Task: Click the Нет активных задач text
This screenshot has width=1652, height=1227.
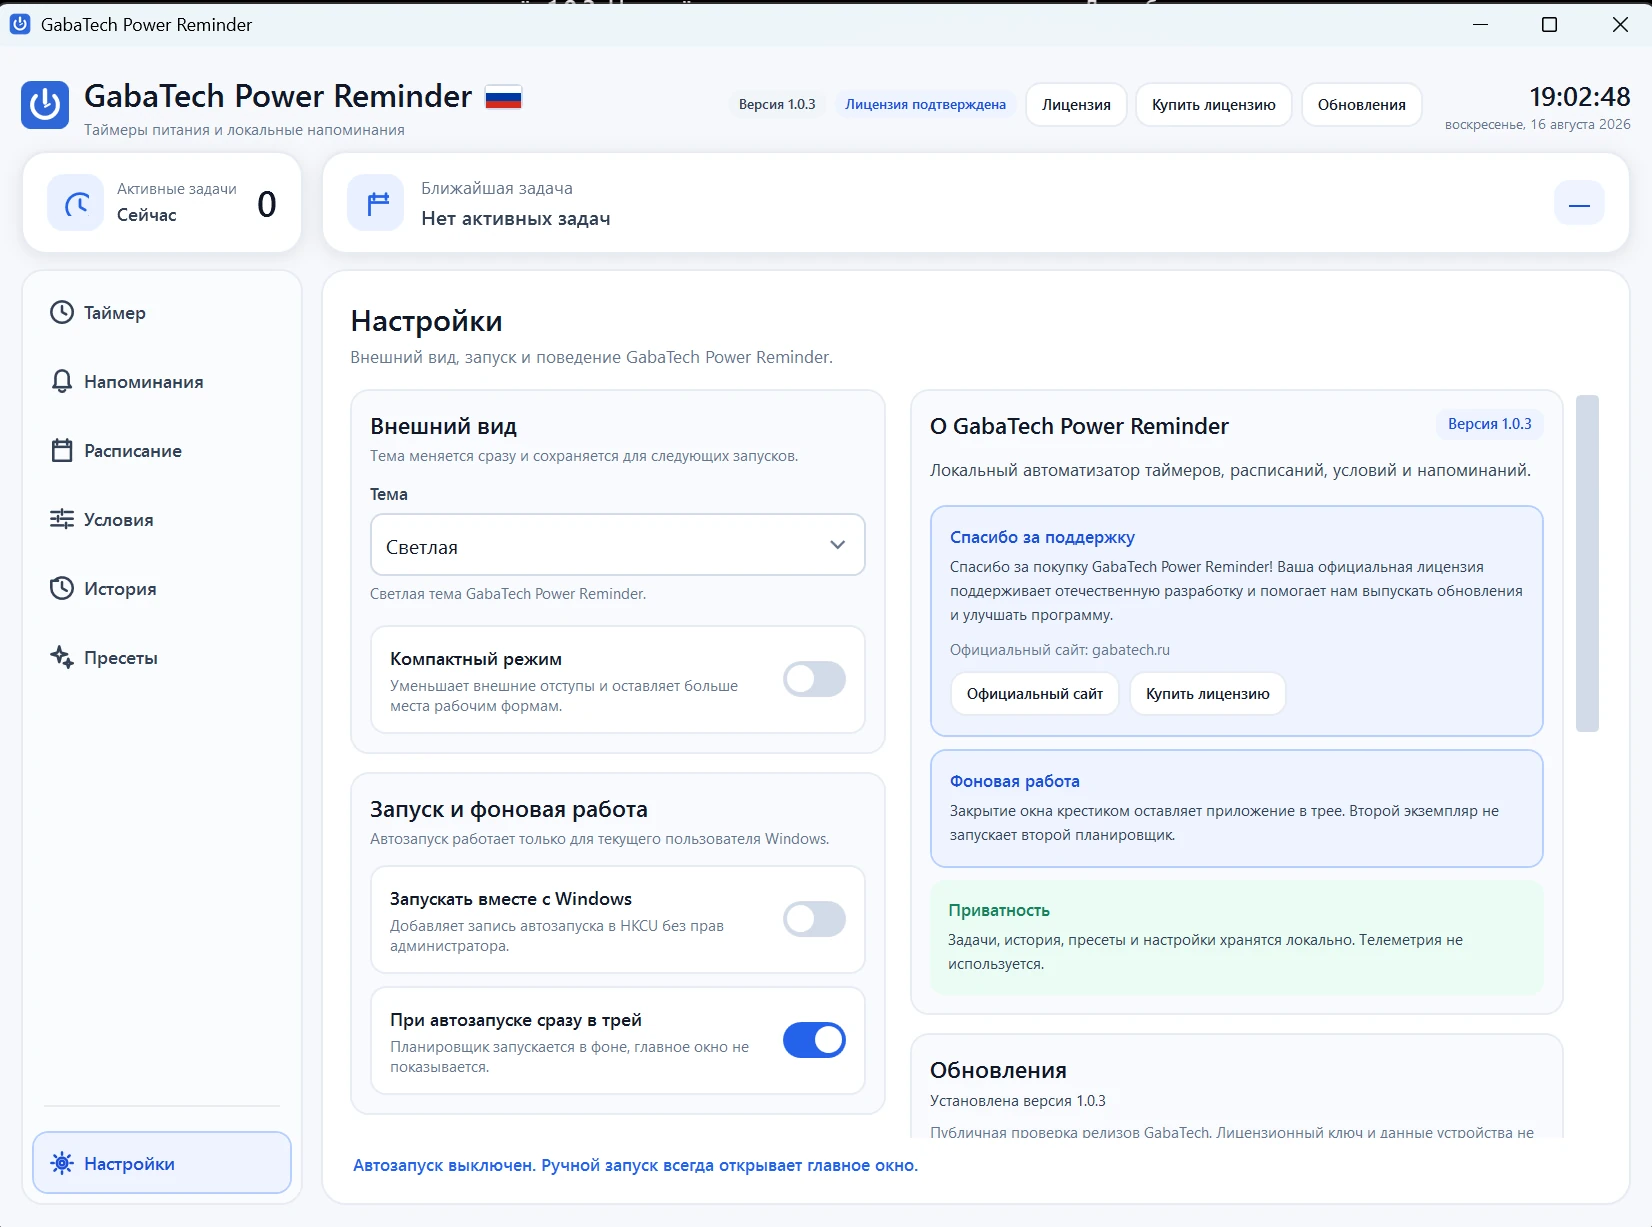Action: tap(515, 218)
